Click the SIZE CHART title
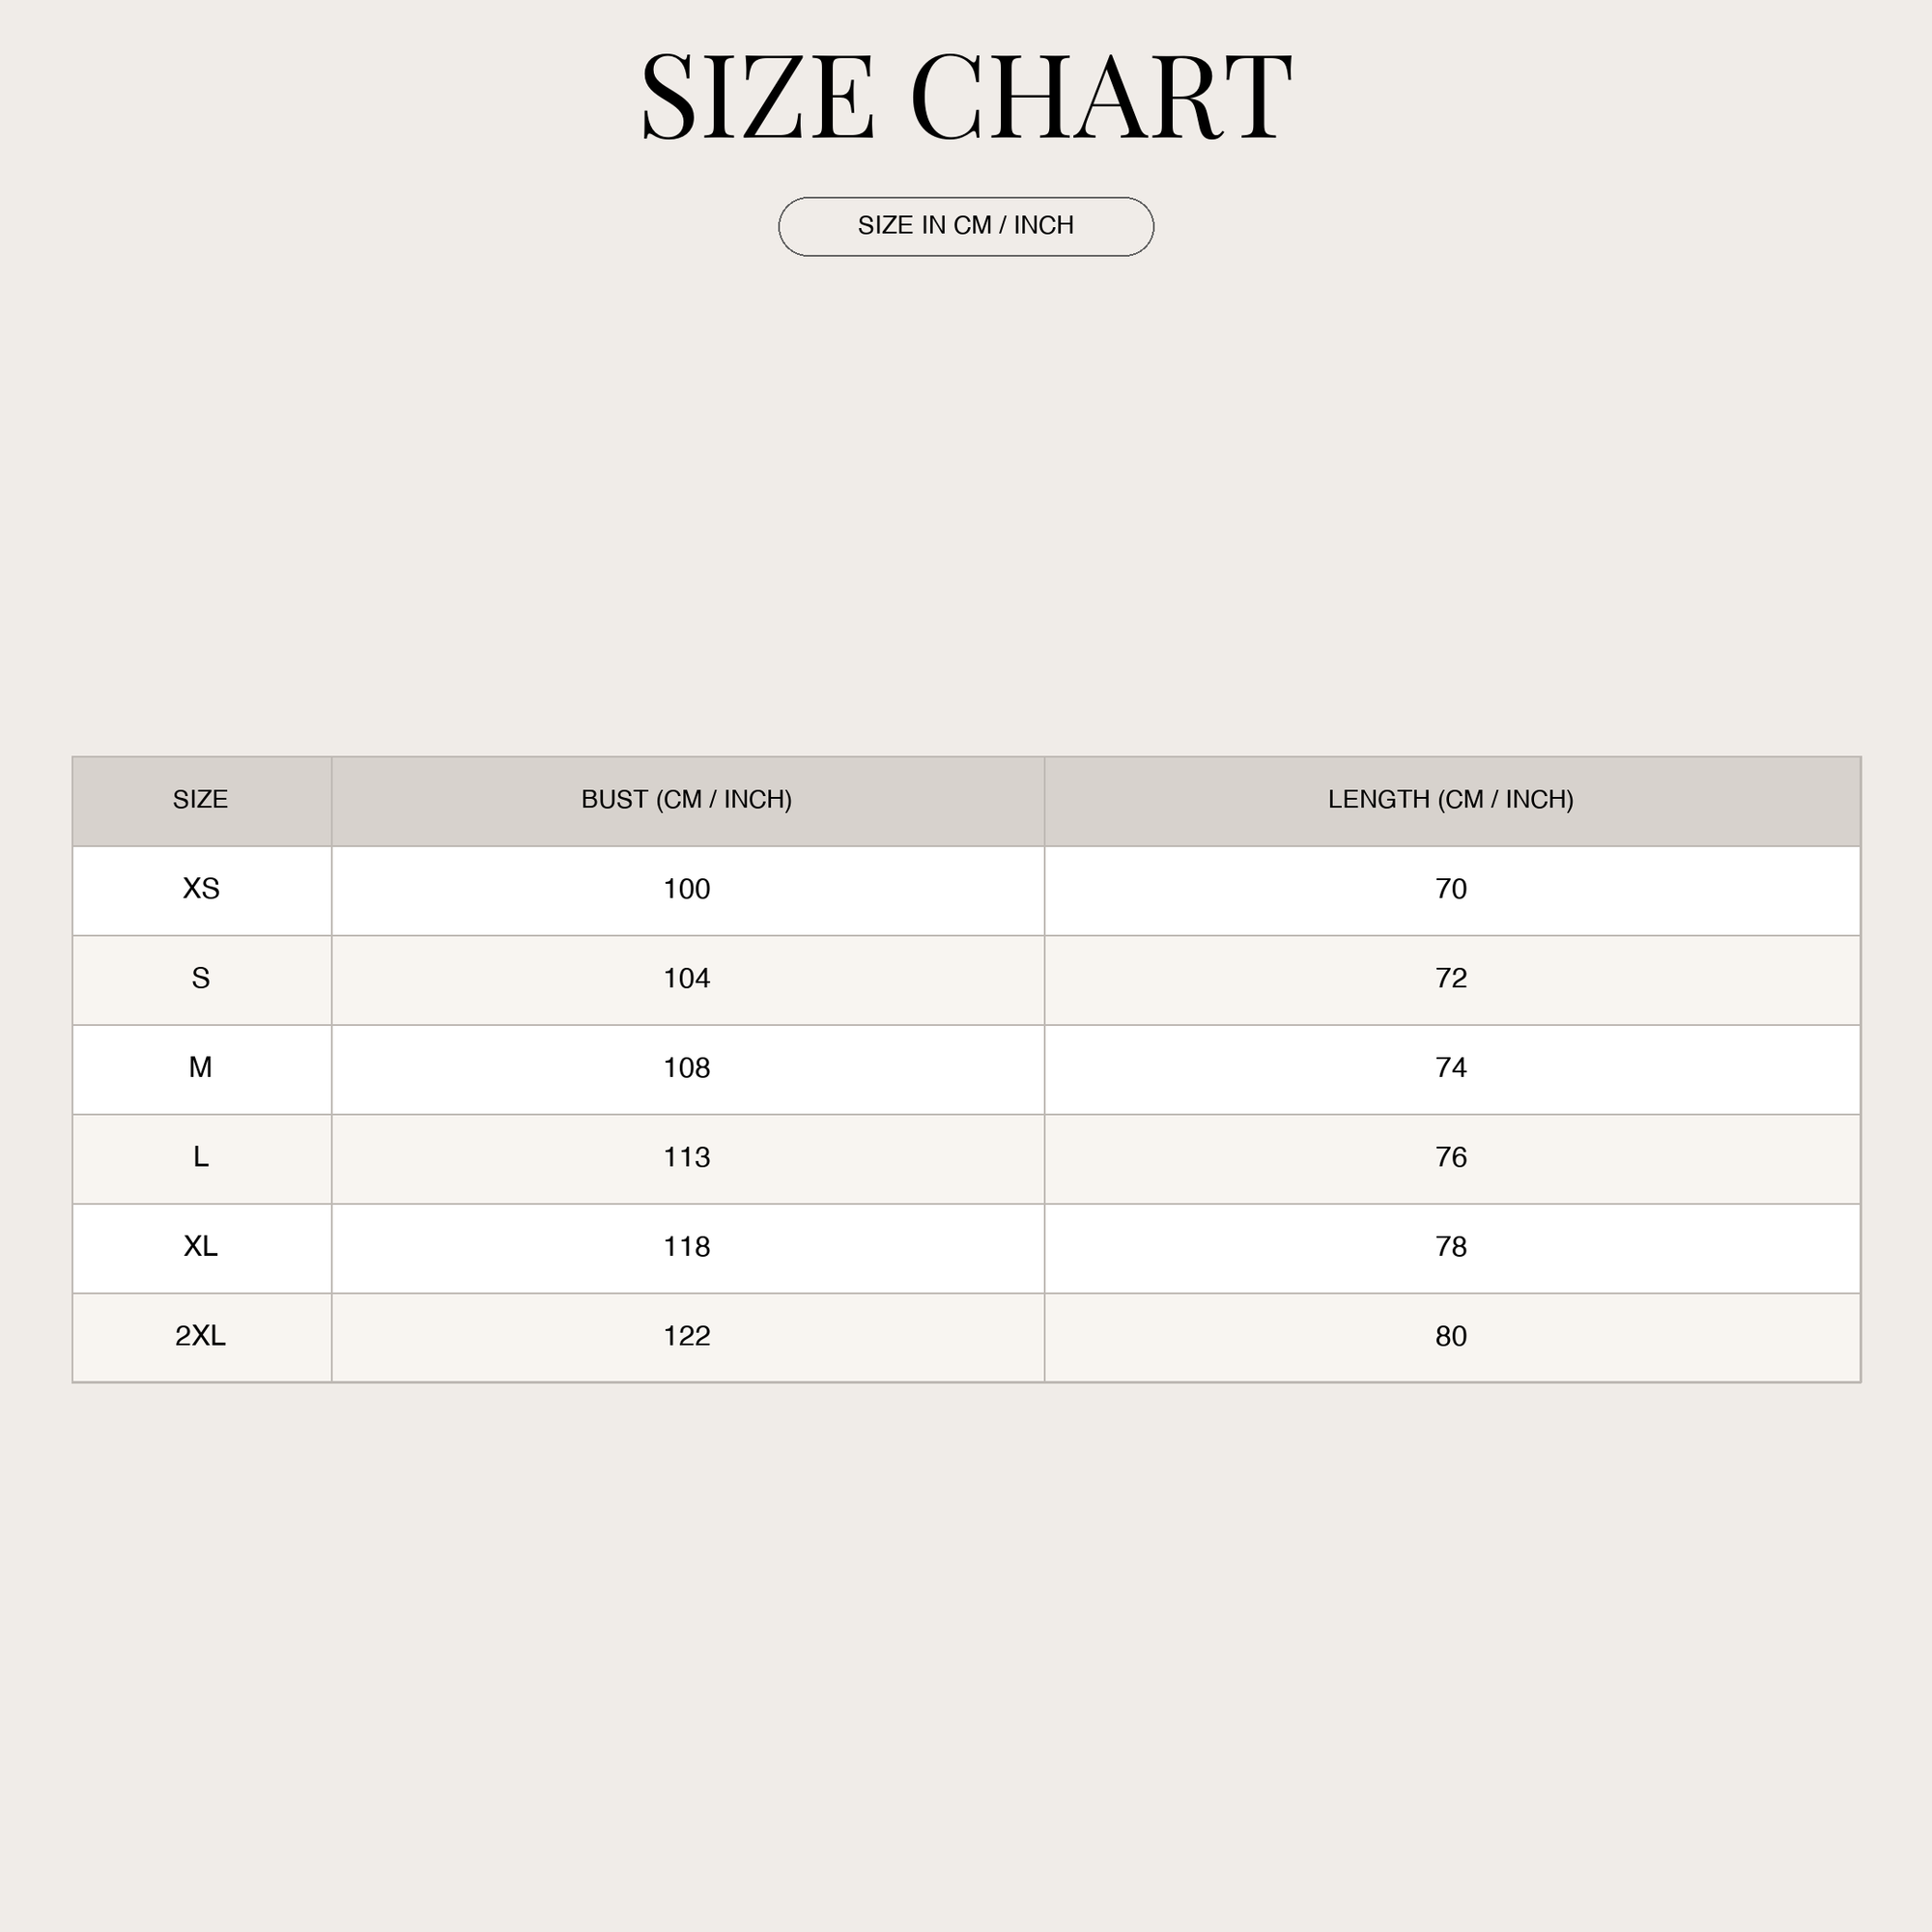Viewport: 1932px width, 1932px height. click(x=966, y=97)
